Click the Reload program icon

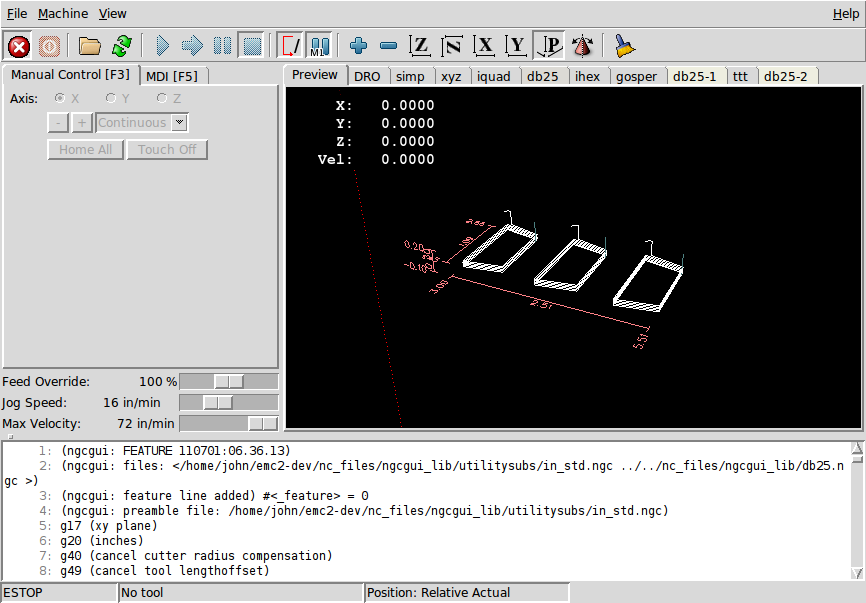[x=120, y=45]
